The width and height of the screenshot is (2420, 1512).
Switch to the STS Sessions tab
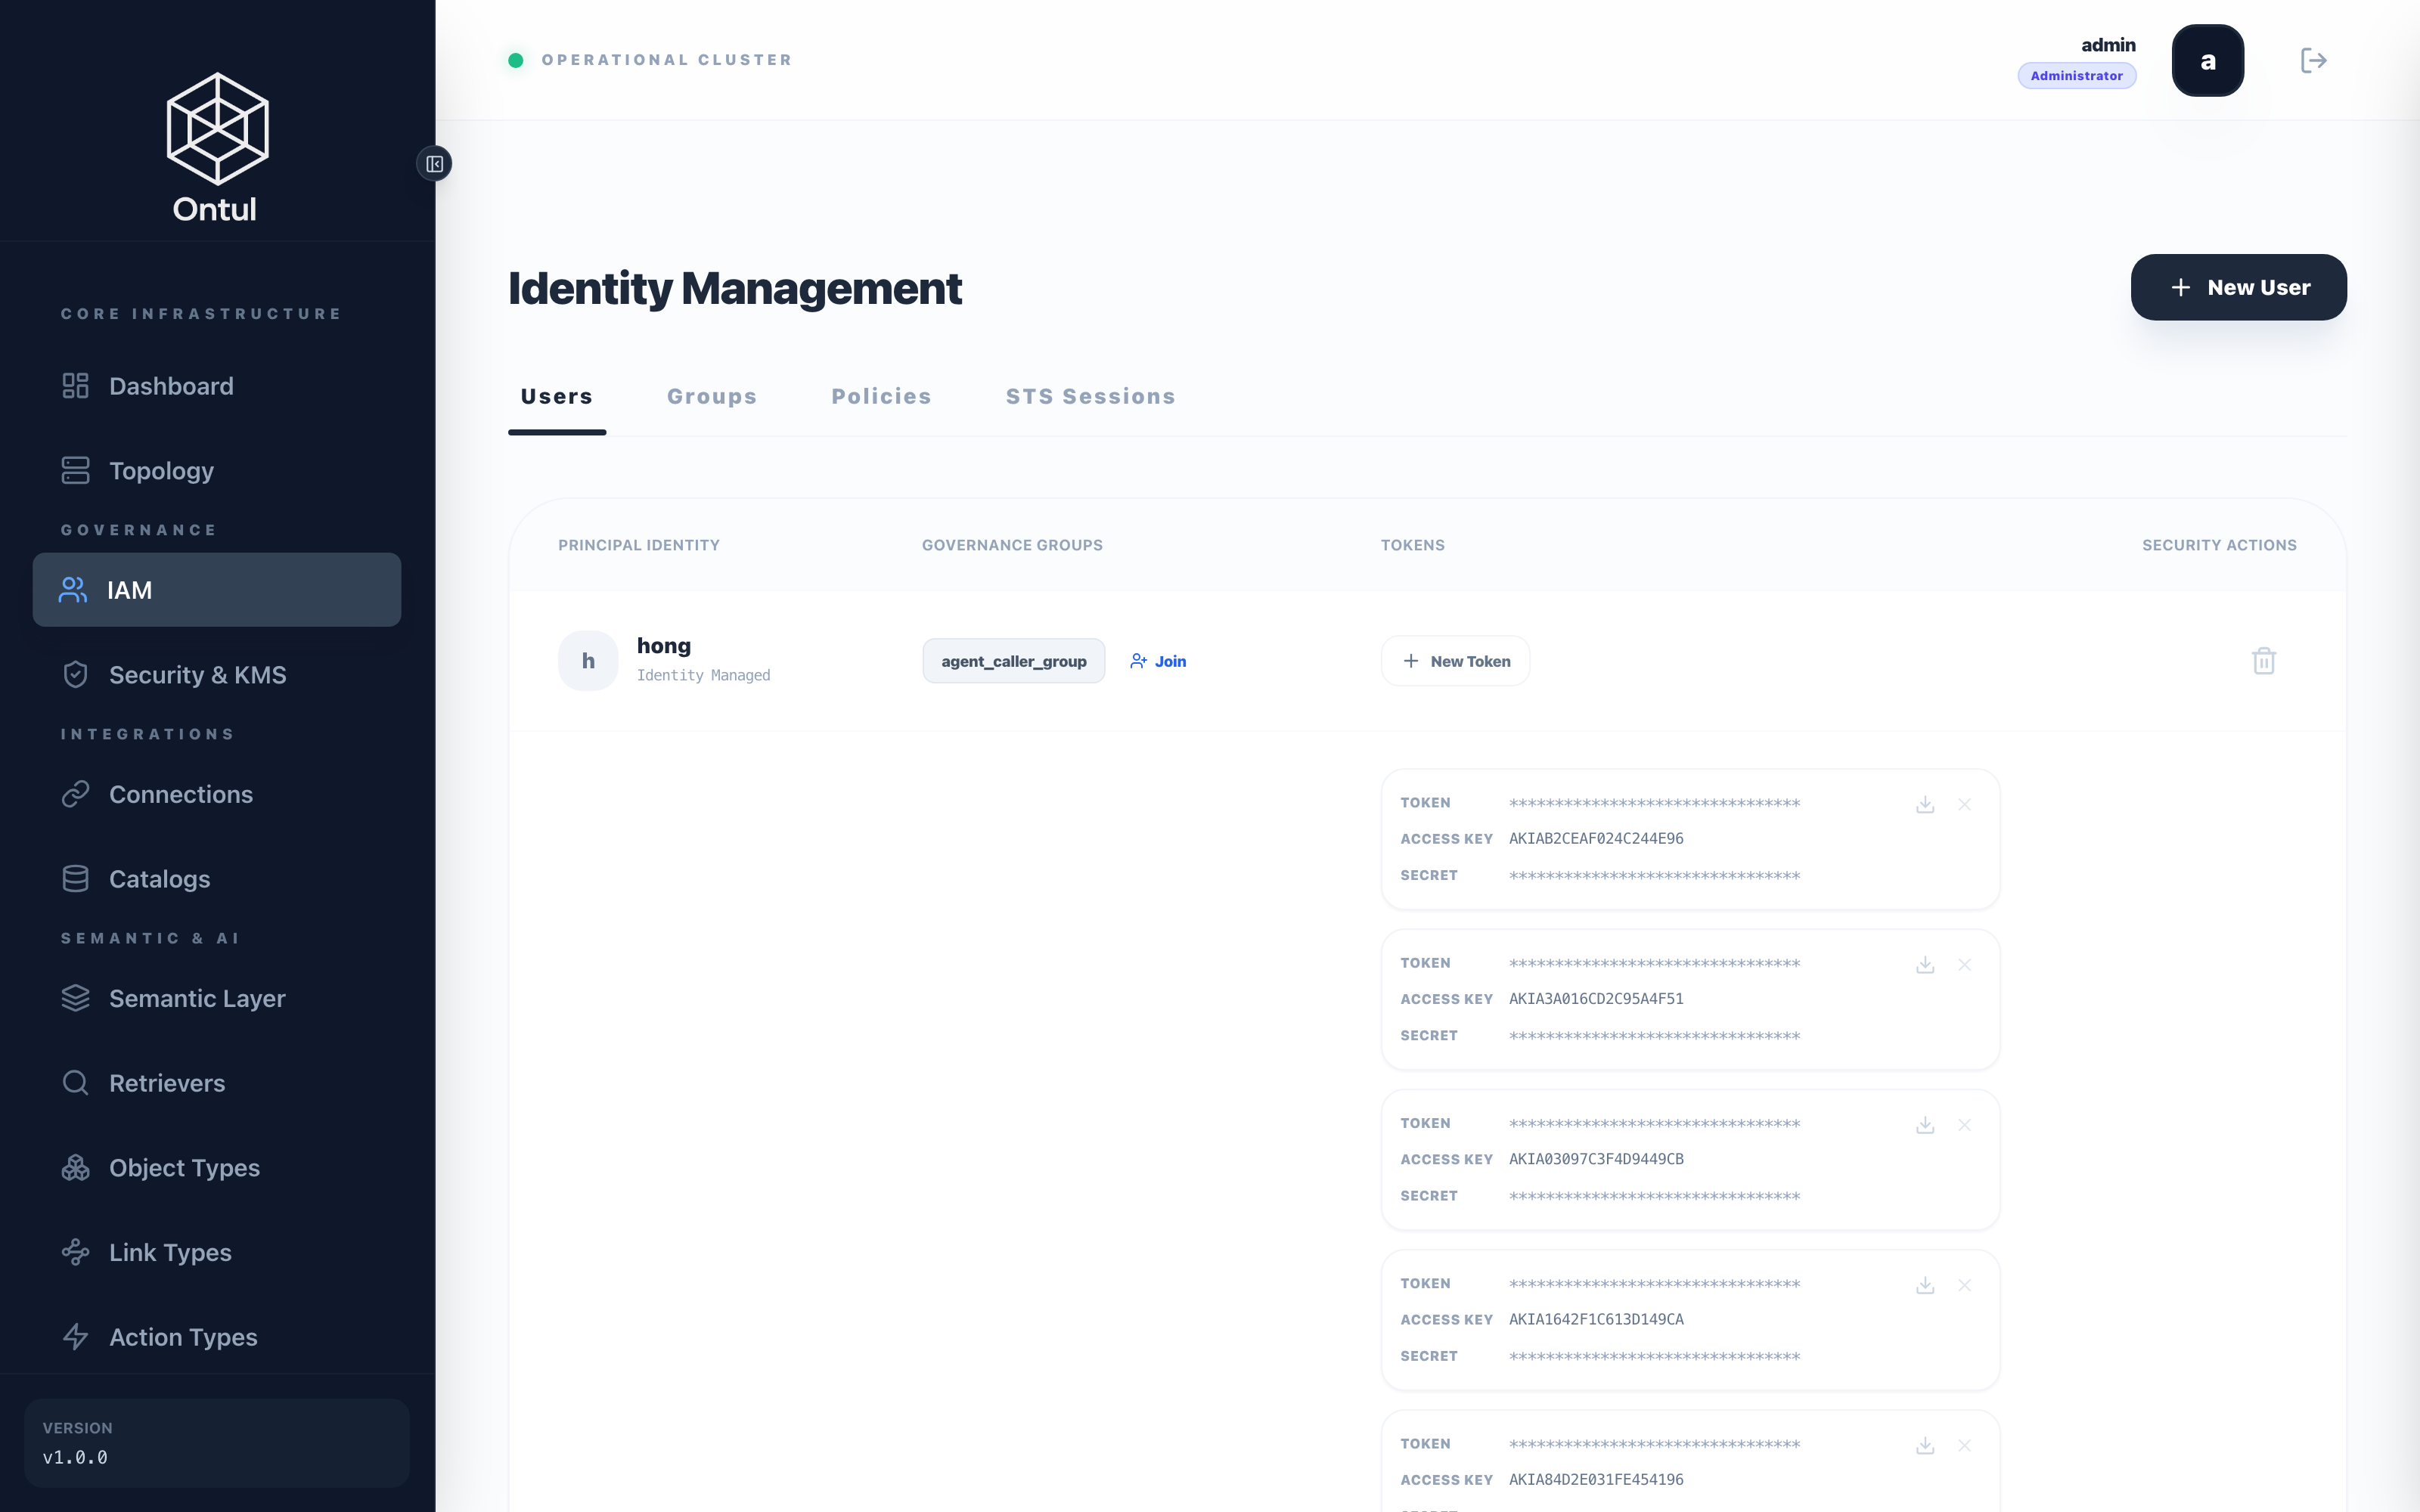pos(1090,397)
